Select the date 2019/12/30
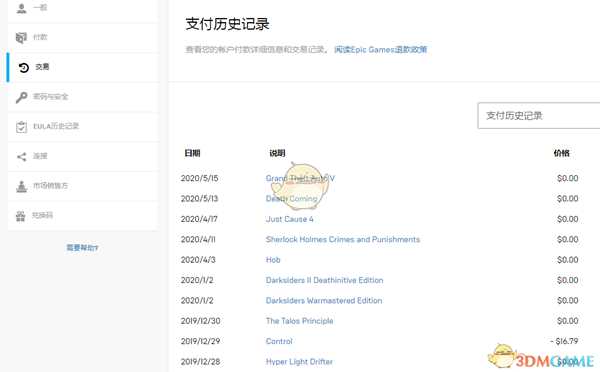 (201, 321)
